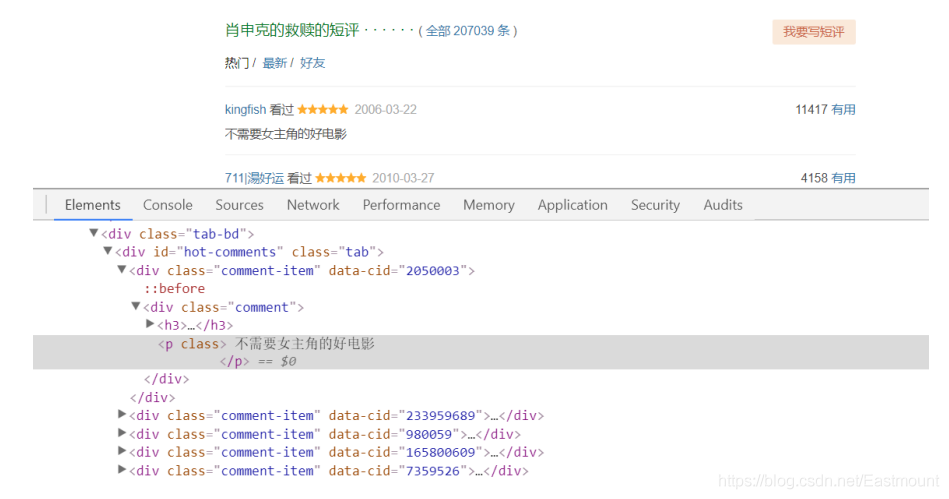Switch to the Network tab
Viewport: 949px width, 499px height.
(313, 205)
